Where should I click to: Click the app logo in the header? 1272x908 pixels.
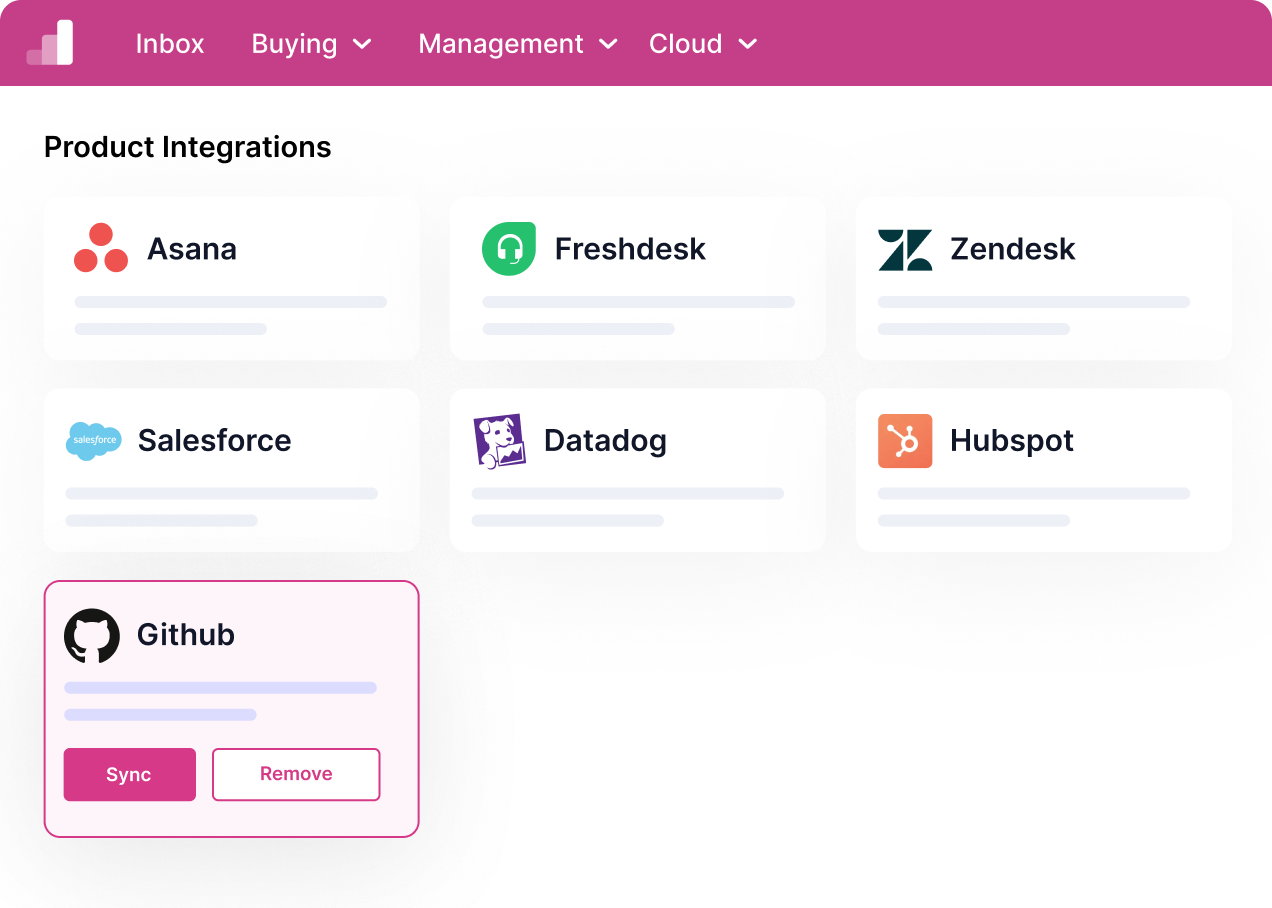pyautogui.click(x=50, y=43)
